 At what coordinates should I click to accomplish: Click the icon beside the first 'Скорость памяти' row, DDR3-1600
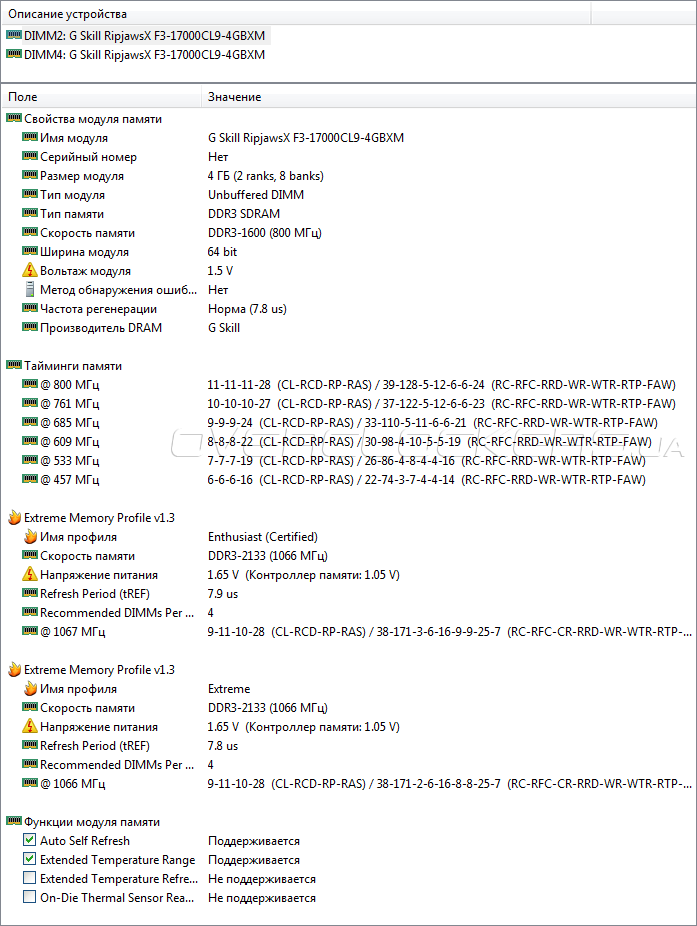pyautogui.click(x=30, y=232)
